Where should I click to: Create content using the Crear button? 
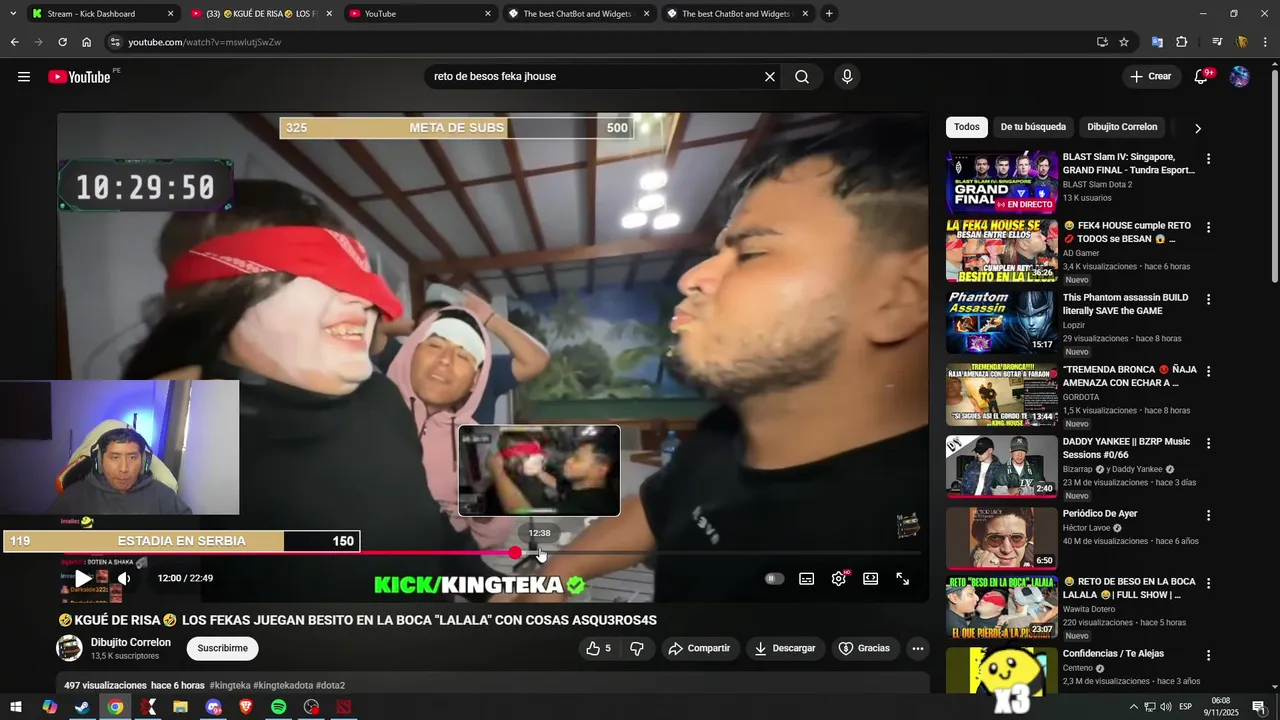tap(1150, 77)
